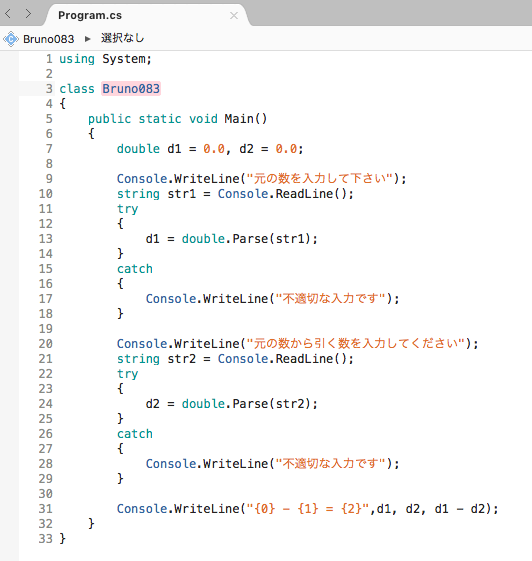Click 'catch' keyword on line 26
This screenshot has height=561, width=532.
[x=135, y=434]
